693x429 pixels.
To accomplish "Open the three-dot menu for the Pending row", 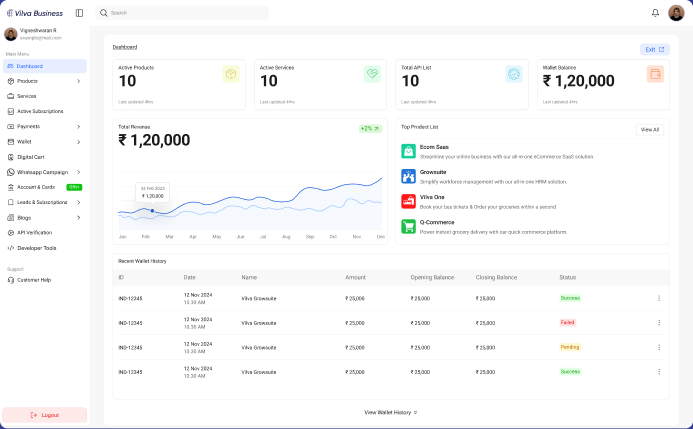I will click(659, 347).
